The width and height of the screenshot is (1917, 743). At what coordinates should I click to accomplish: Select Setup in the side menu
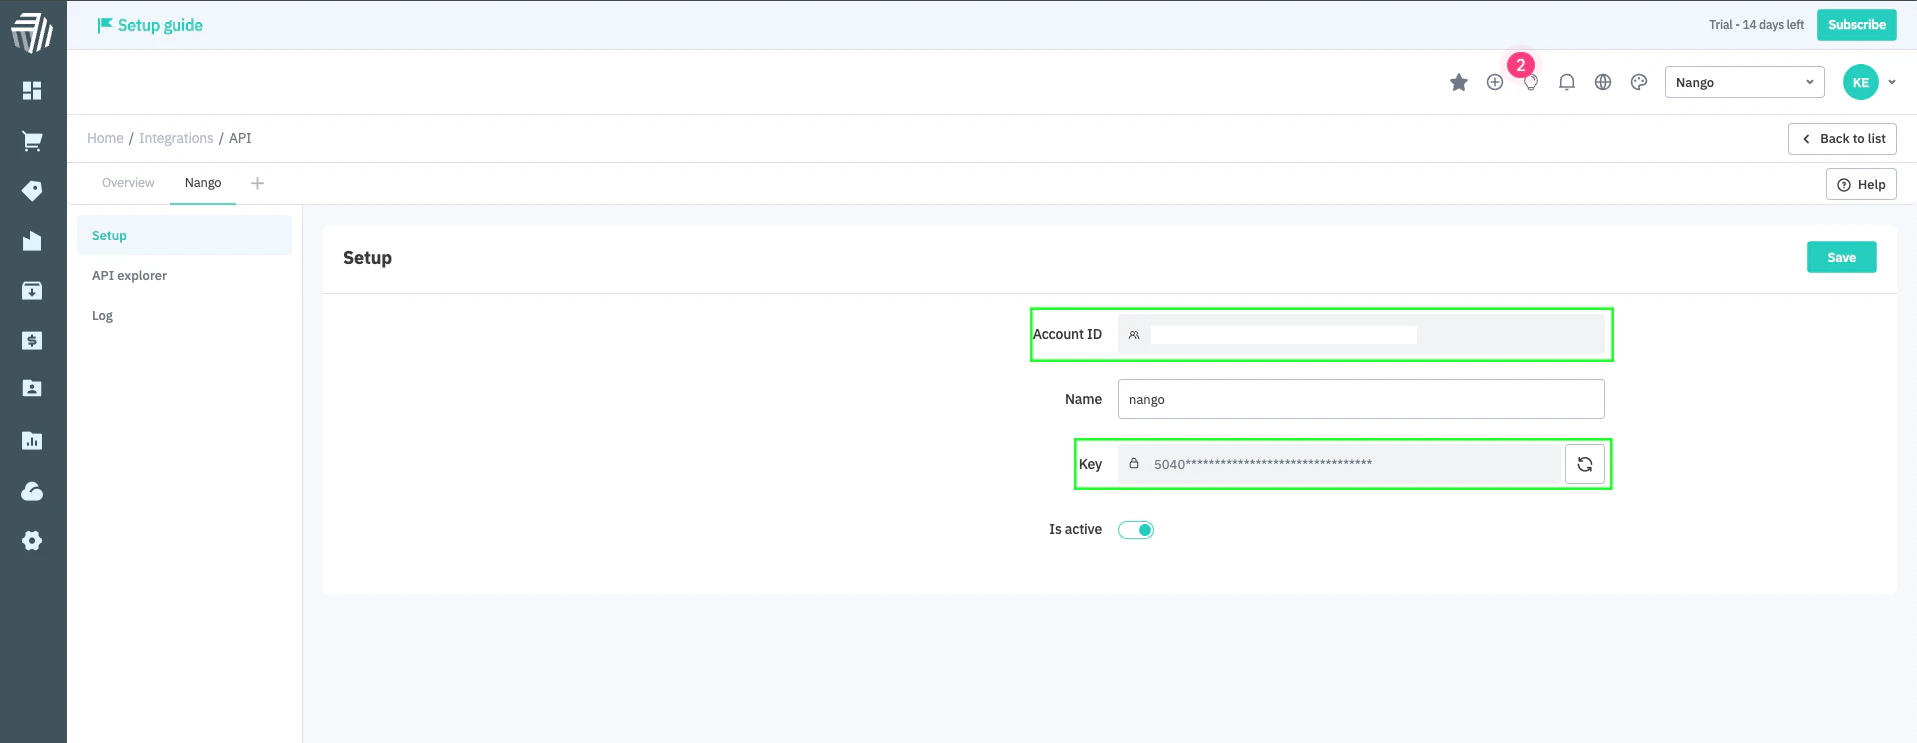point(185,235)
